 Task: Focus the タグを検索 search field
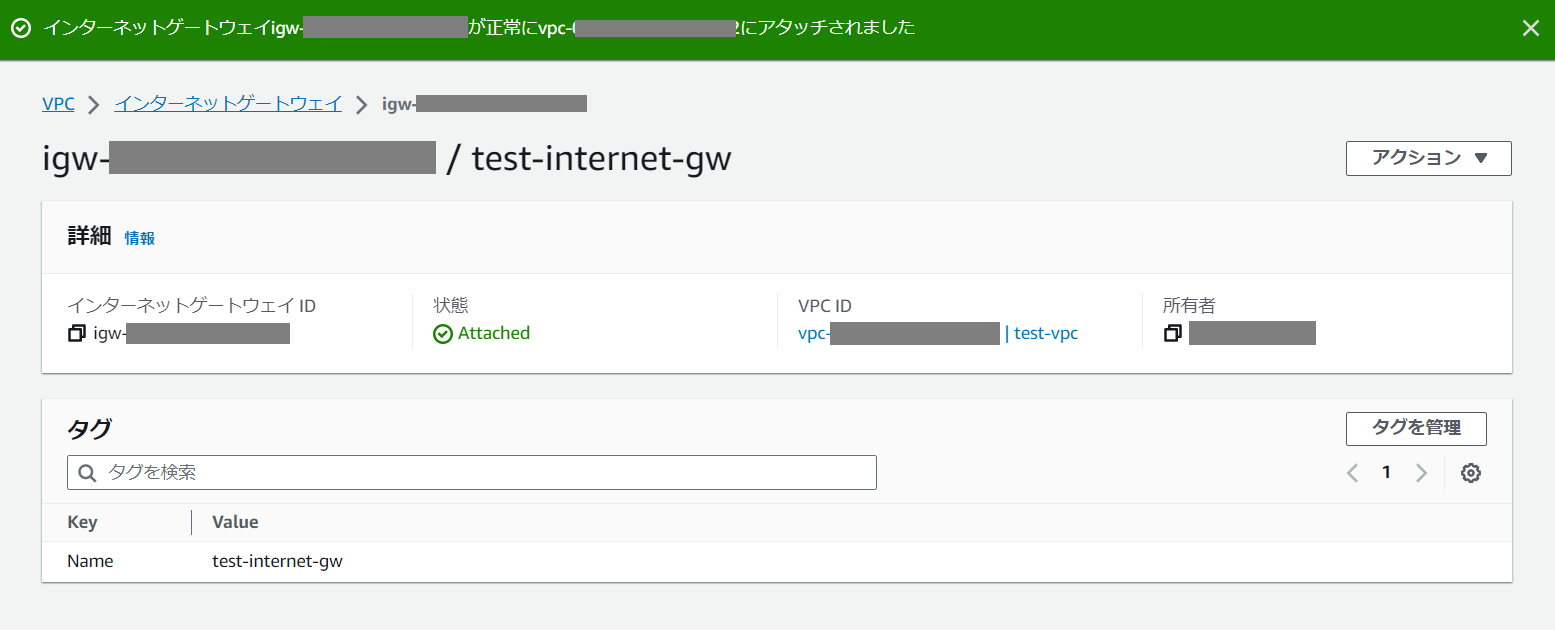tap(480, 473)
